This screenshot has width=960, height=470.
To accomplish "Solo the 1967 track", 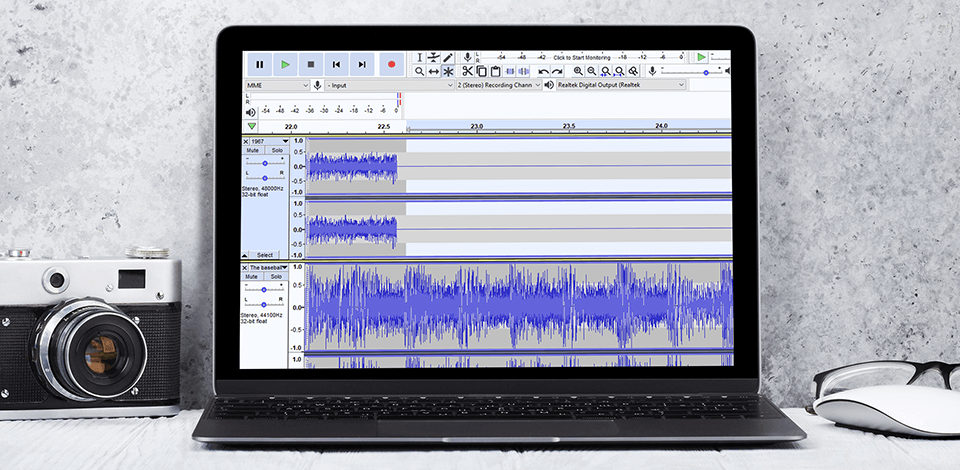I will click(276, 151).
